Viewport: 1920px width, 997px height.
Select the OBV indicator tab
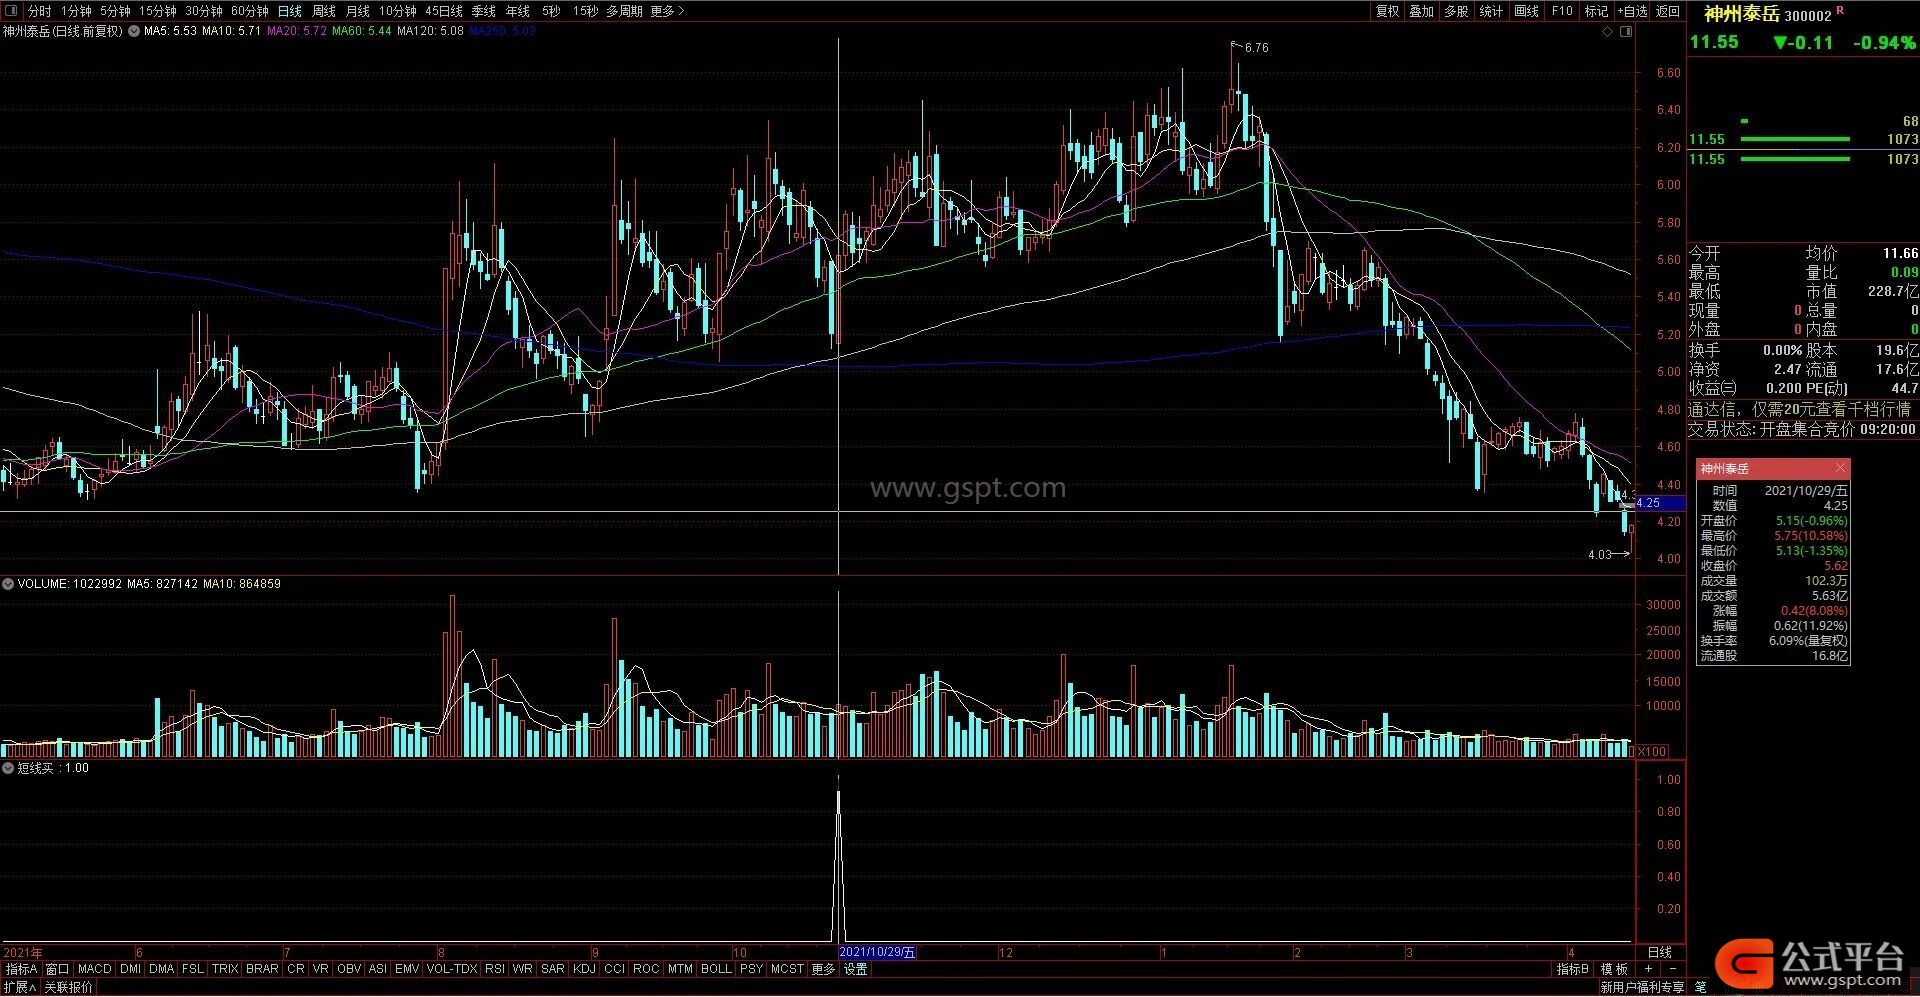349,969
